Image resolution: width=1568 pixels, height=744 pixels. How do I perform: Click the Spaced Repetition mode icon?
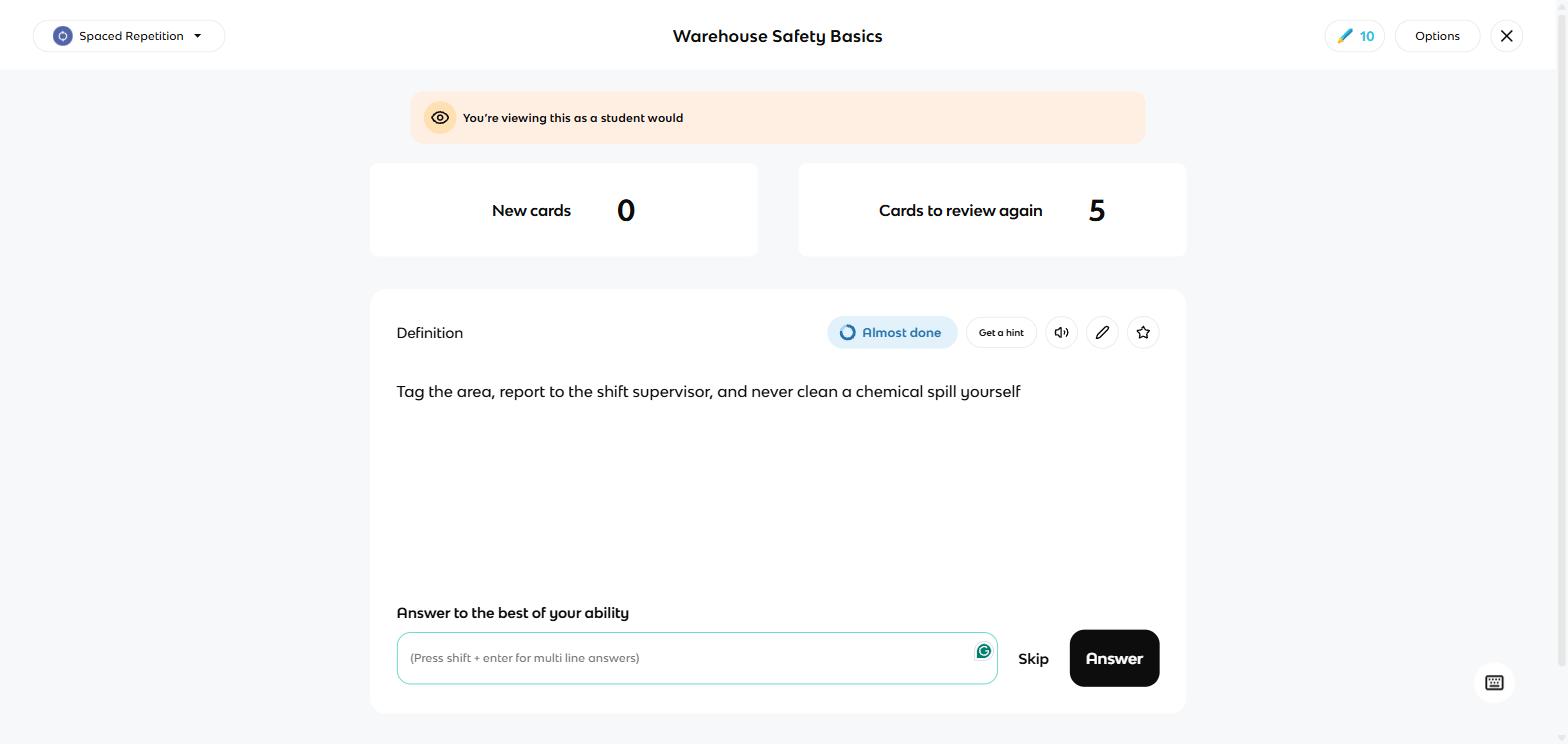point(63,36)
